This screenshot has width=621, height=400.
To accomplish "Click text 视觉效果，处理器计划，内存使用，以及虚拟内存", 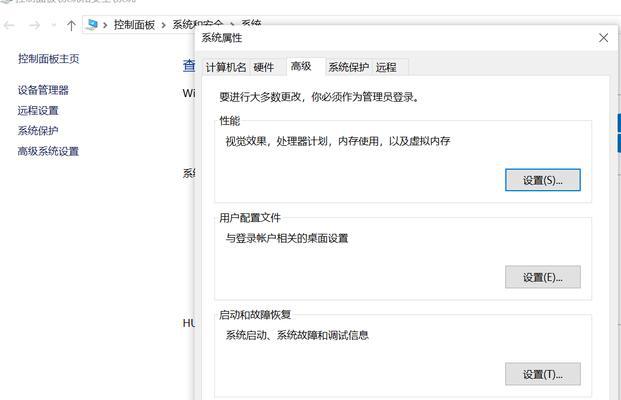I will coord(338,141).
